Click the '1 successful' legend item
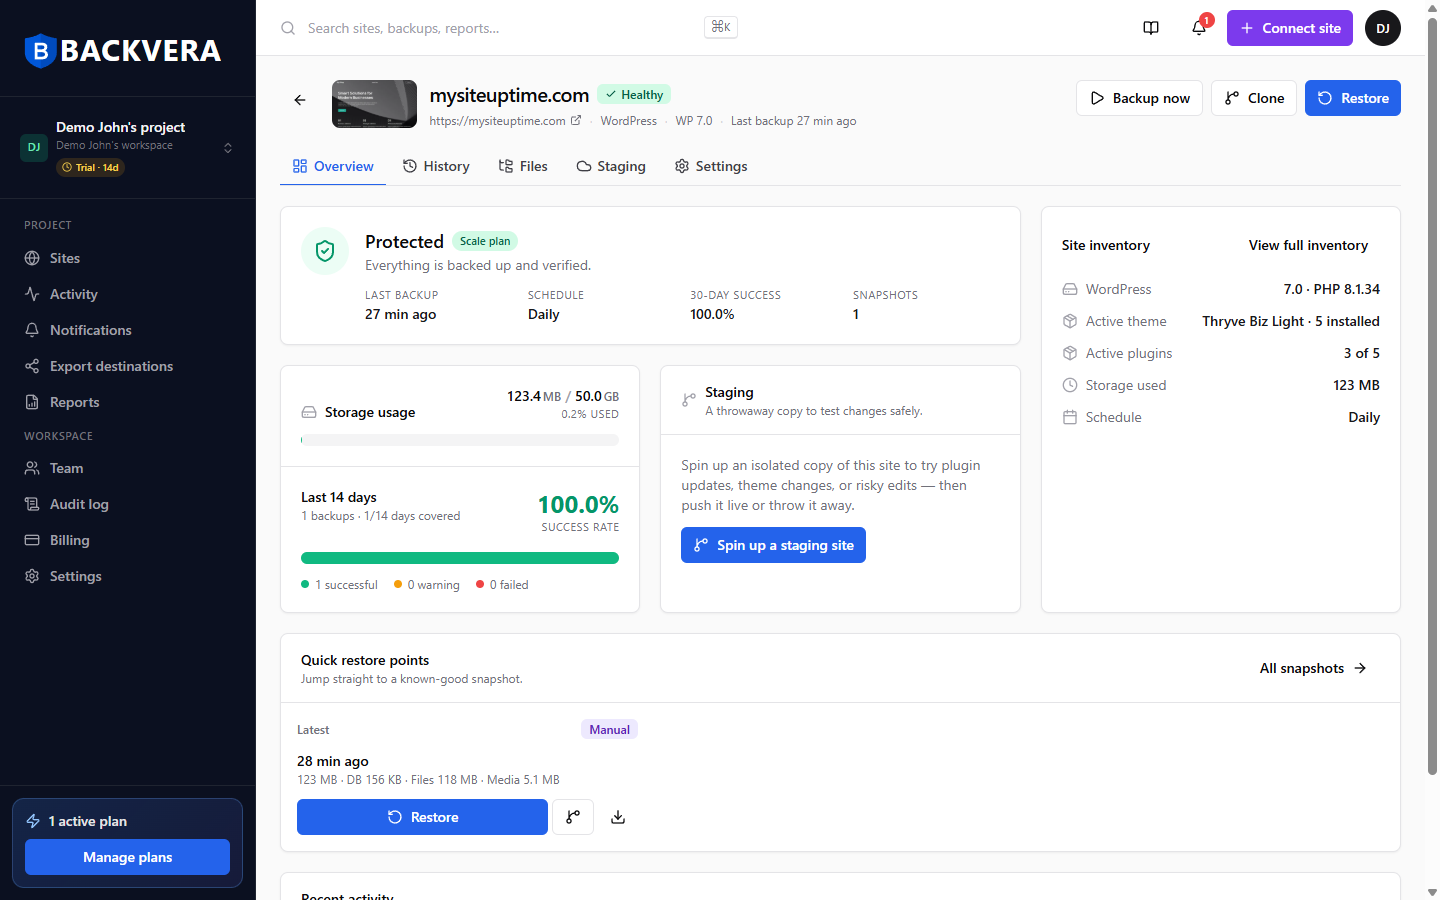Screen dimensions: 1440x900 [x=339, y=585]
